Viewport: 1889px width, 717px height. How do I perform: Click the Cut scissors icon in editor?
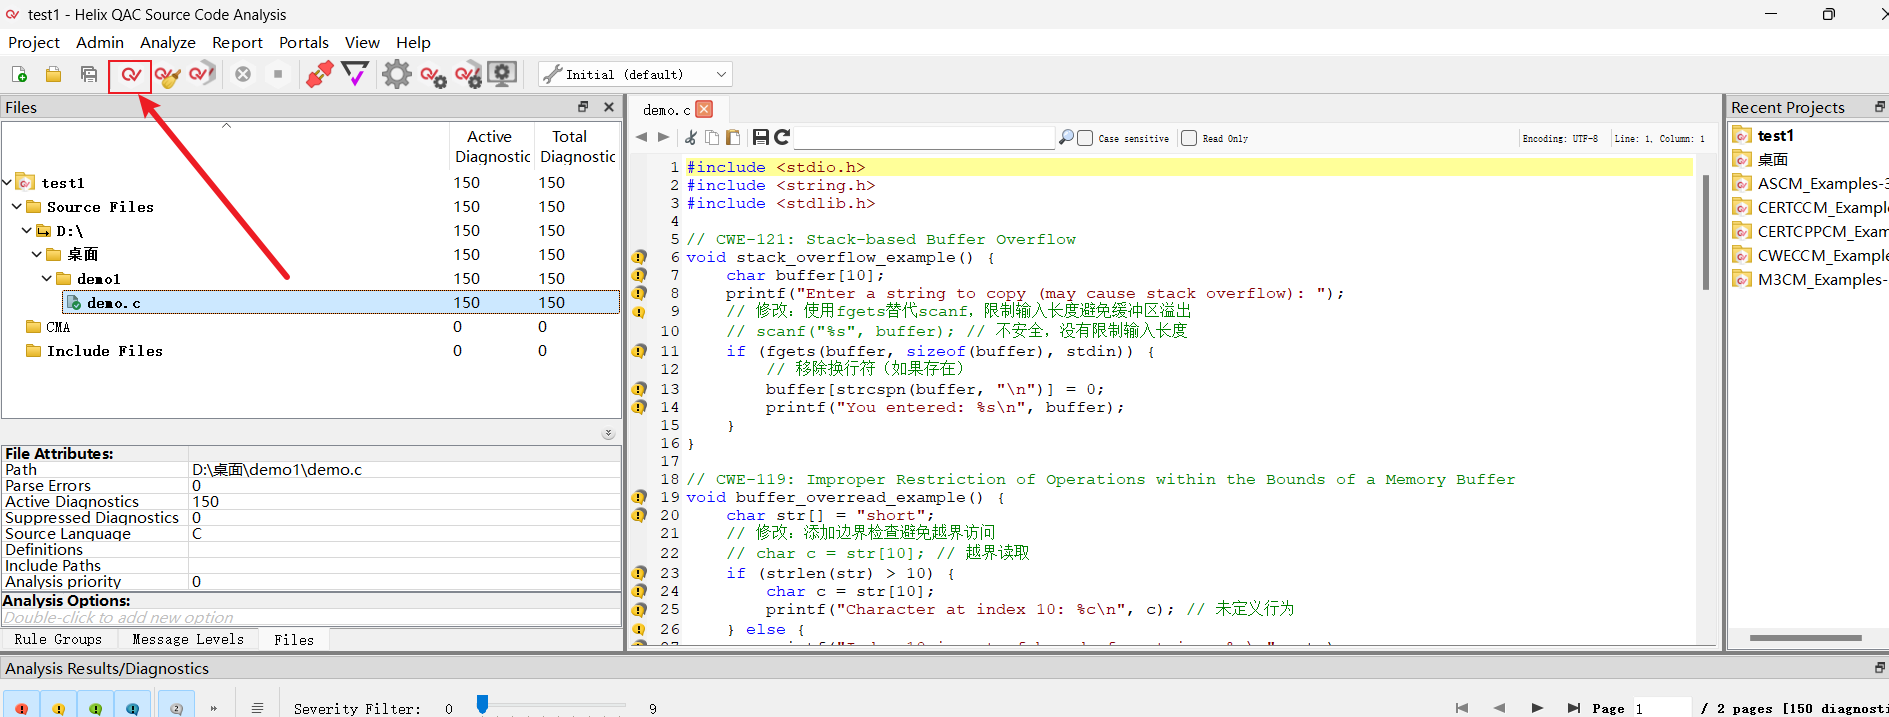coord(691,138)
